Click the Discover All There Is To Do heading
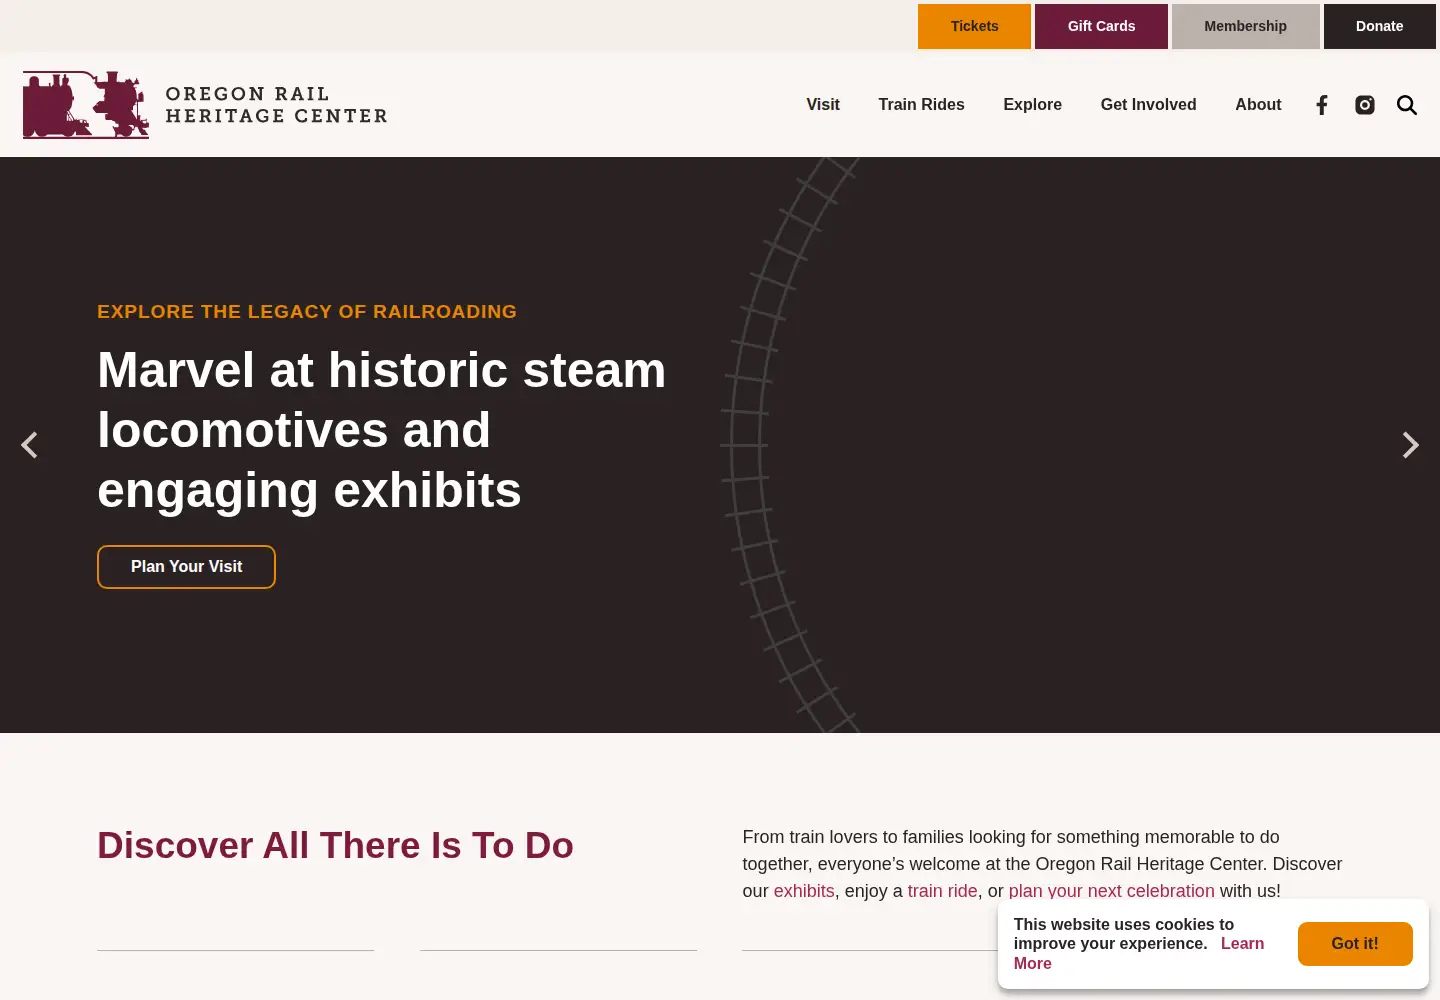Screen dimensions: 1440x1000 (335, 846)
